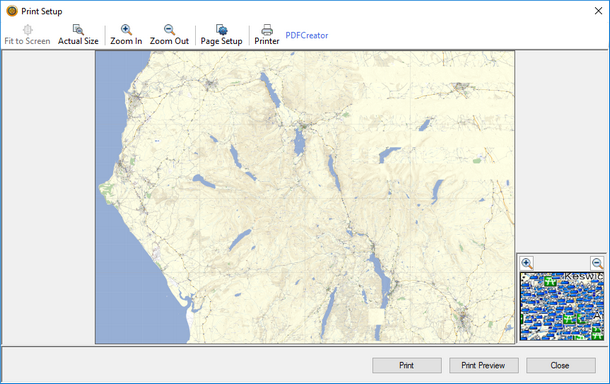The height and width of the screenshot is (384, 610).
Task: Click the Zoom Out toolbar icon
Action: point(169,30)
